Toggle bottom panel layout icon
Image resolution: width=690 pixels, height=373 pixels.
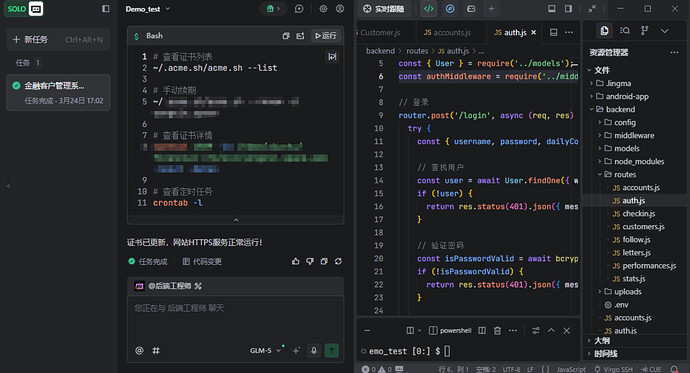[x=551, y=9]
